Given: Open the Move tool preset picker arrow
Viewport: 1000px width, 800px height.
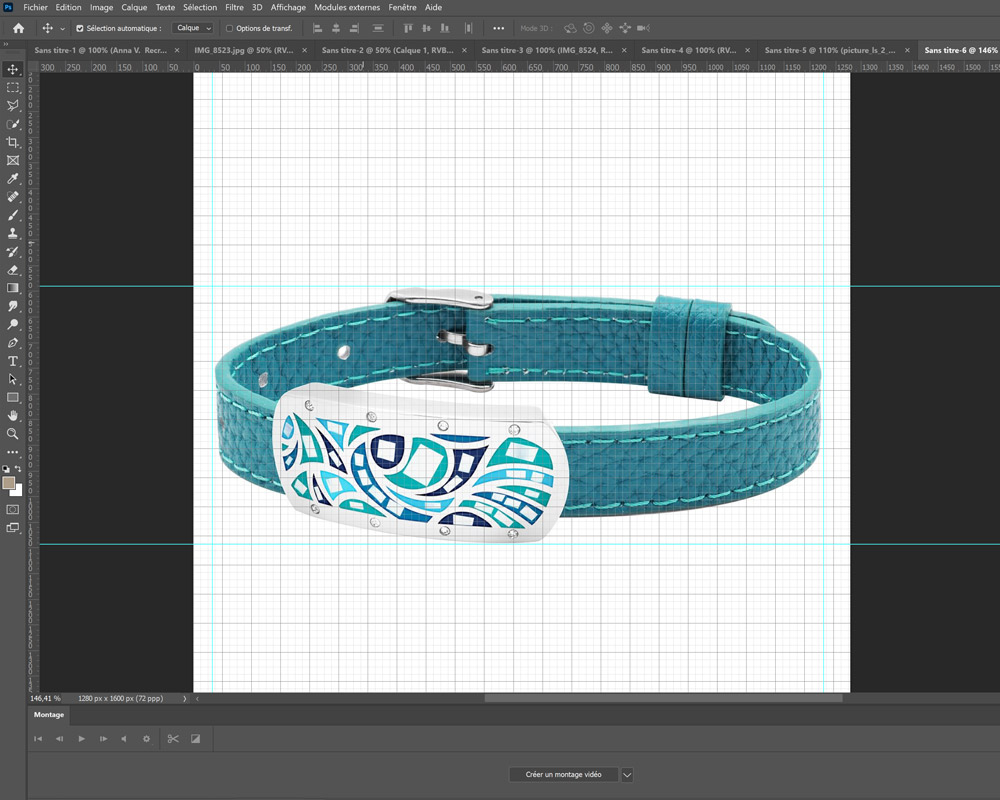Looking at the screenshot, I should 62,28.
